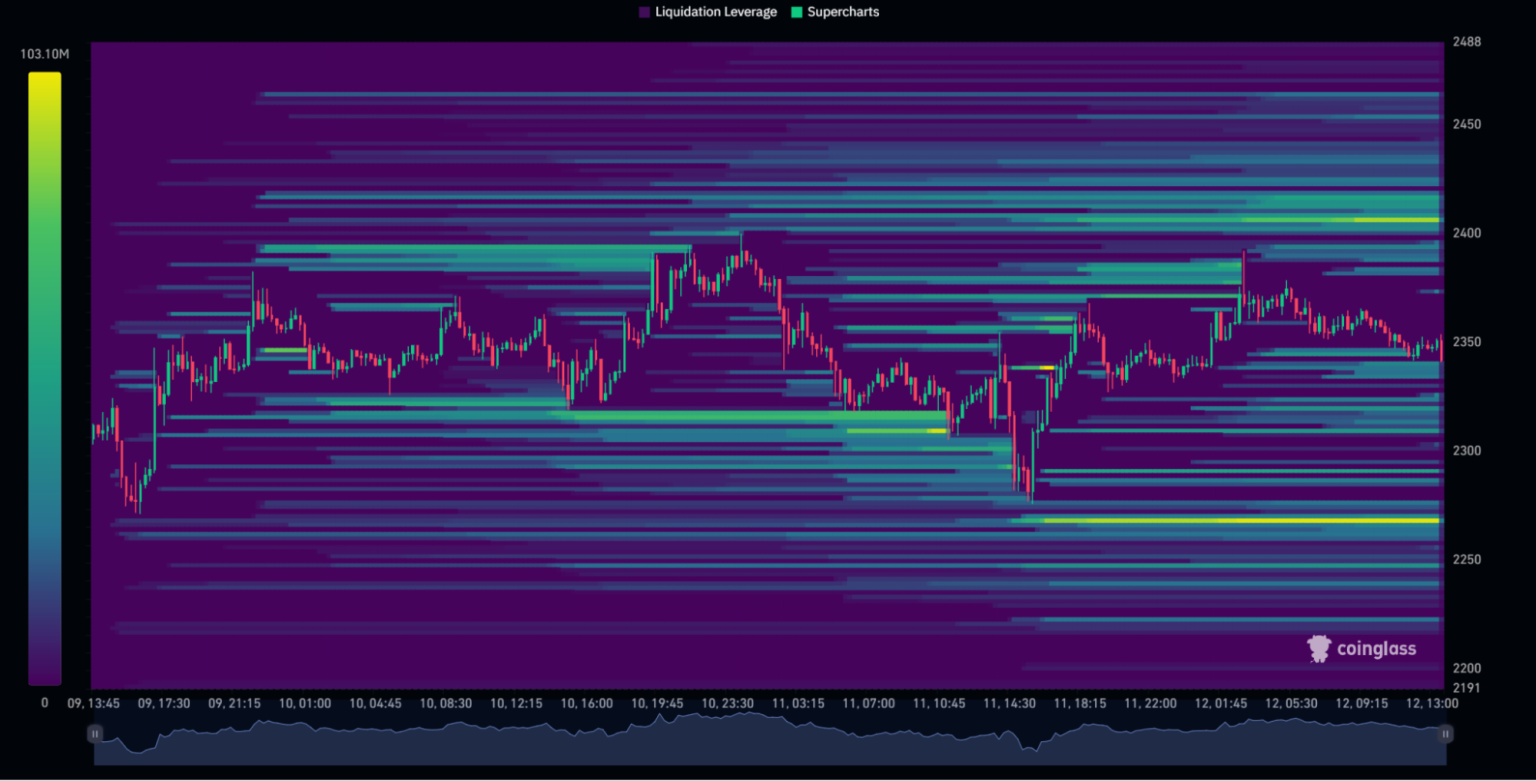This screenshot has height=781, width=1536.
Task: Click the Coinglass bear logo watermark
Action: pos(1318,649)
